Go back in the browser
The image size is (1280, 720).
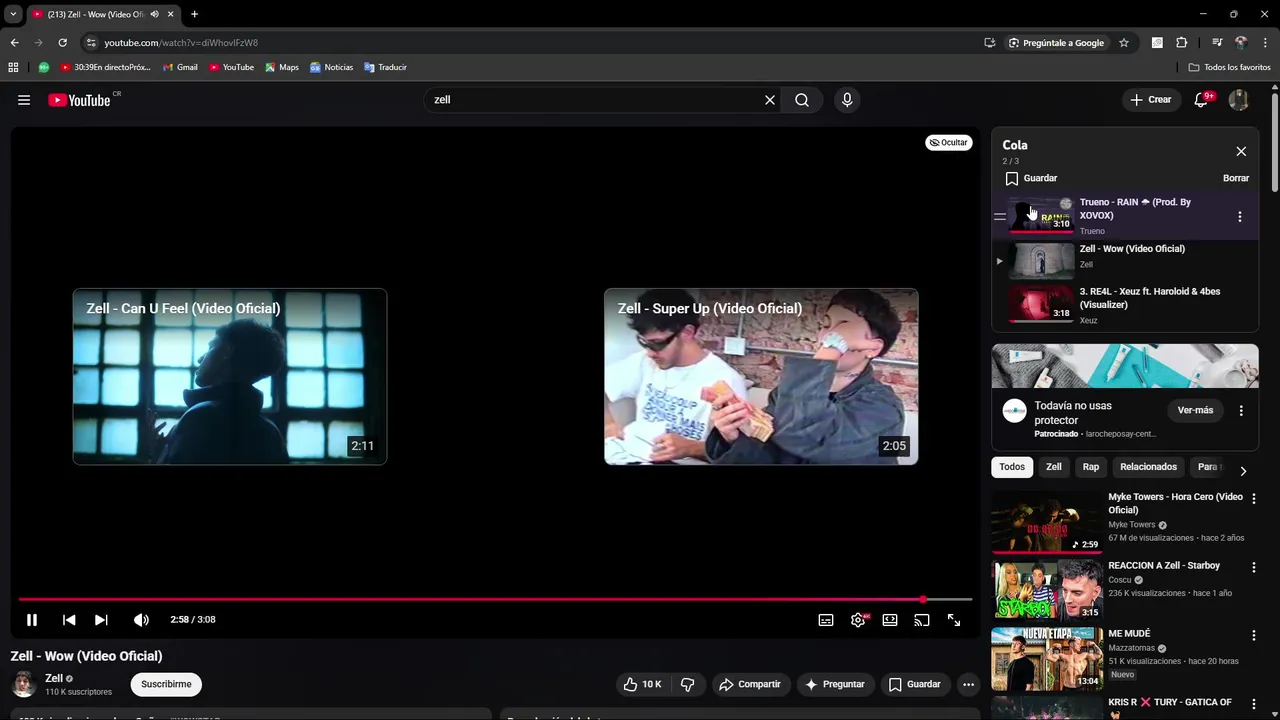point(14,43)
